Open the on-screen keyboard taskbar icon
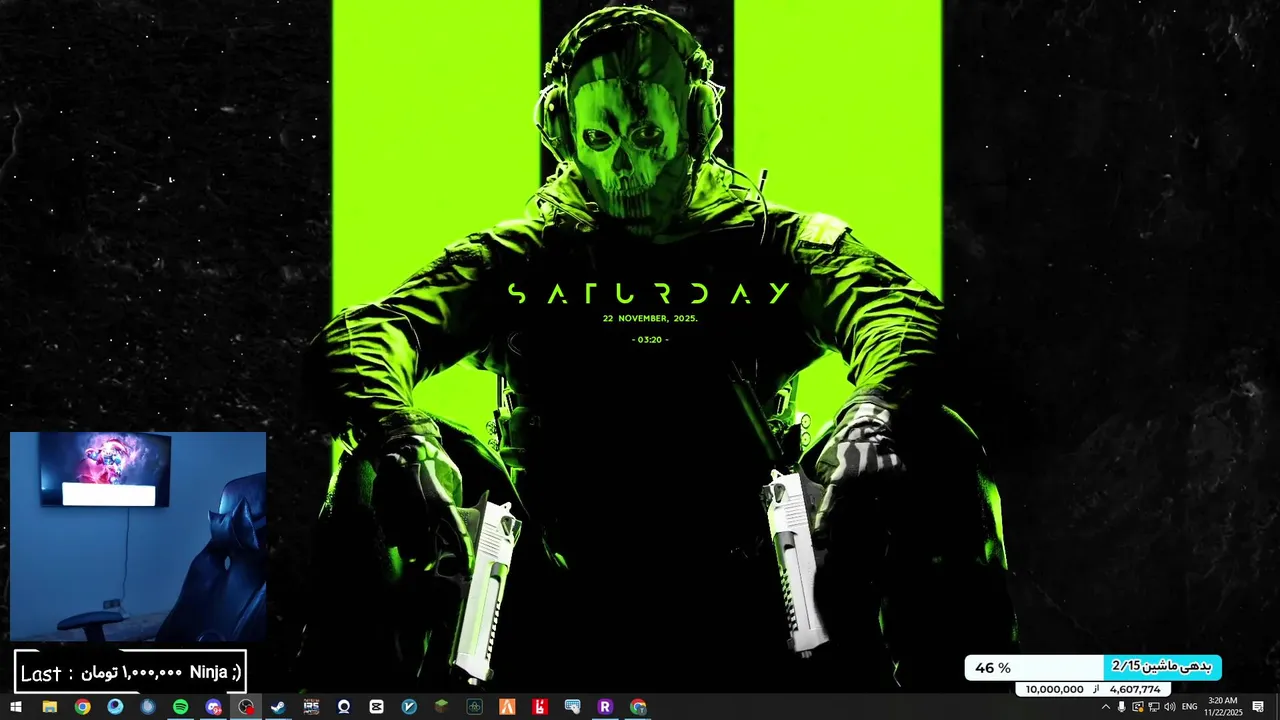Image resolution: width=1280 pixels, height=720 pixels. (572, 707)
